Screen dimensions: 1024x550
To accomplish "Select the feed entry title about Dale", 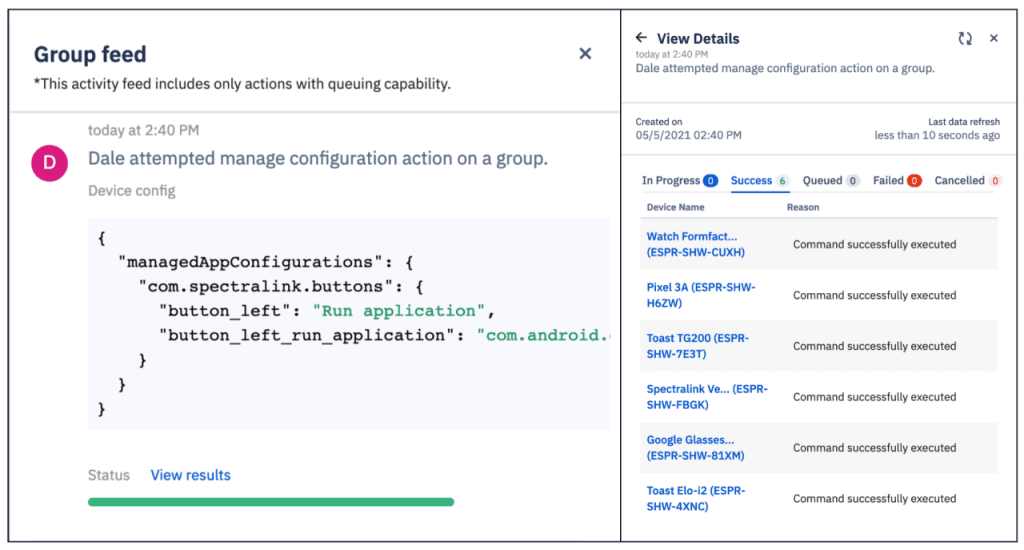I will pos(318,159).
